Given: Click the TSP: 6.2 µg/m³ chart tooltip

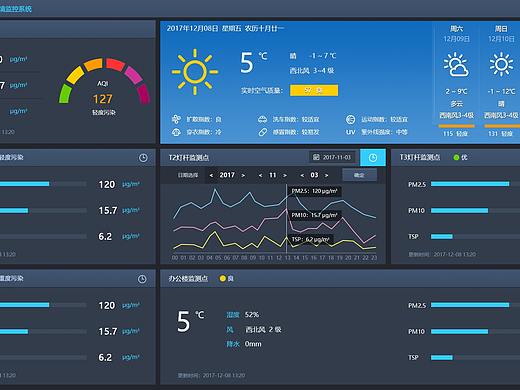Looking at the screenshot, I should pos(311,239).
